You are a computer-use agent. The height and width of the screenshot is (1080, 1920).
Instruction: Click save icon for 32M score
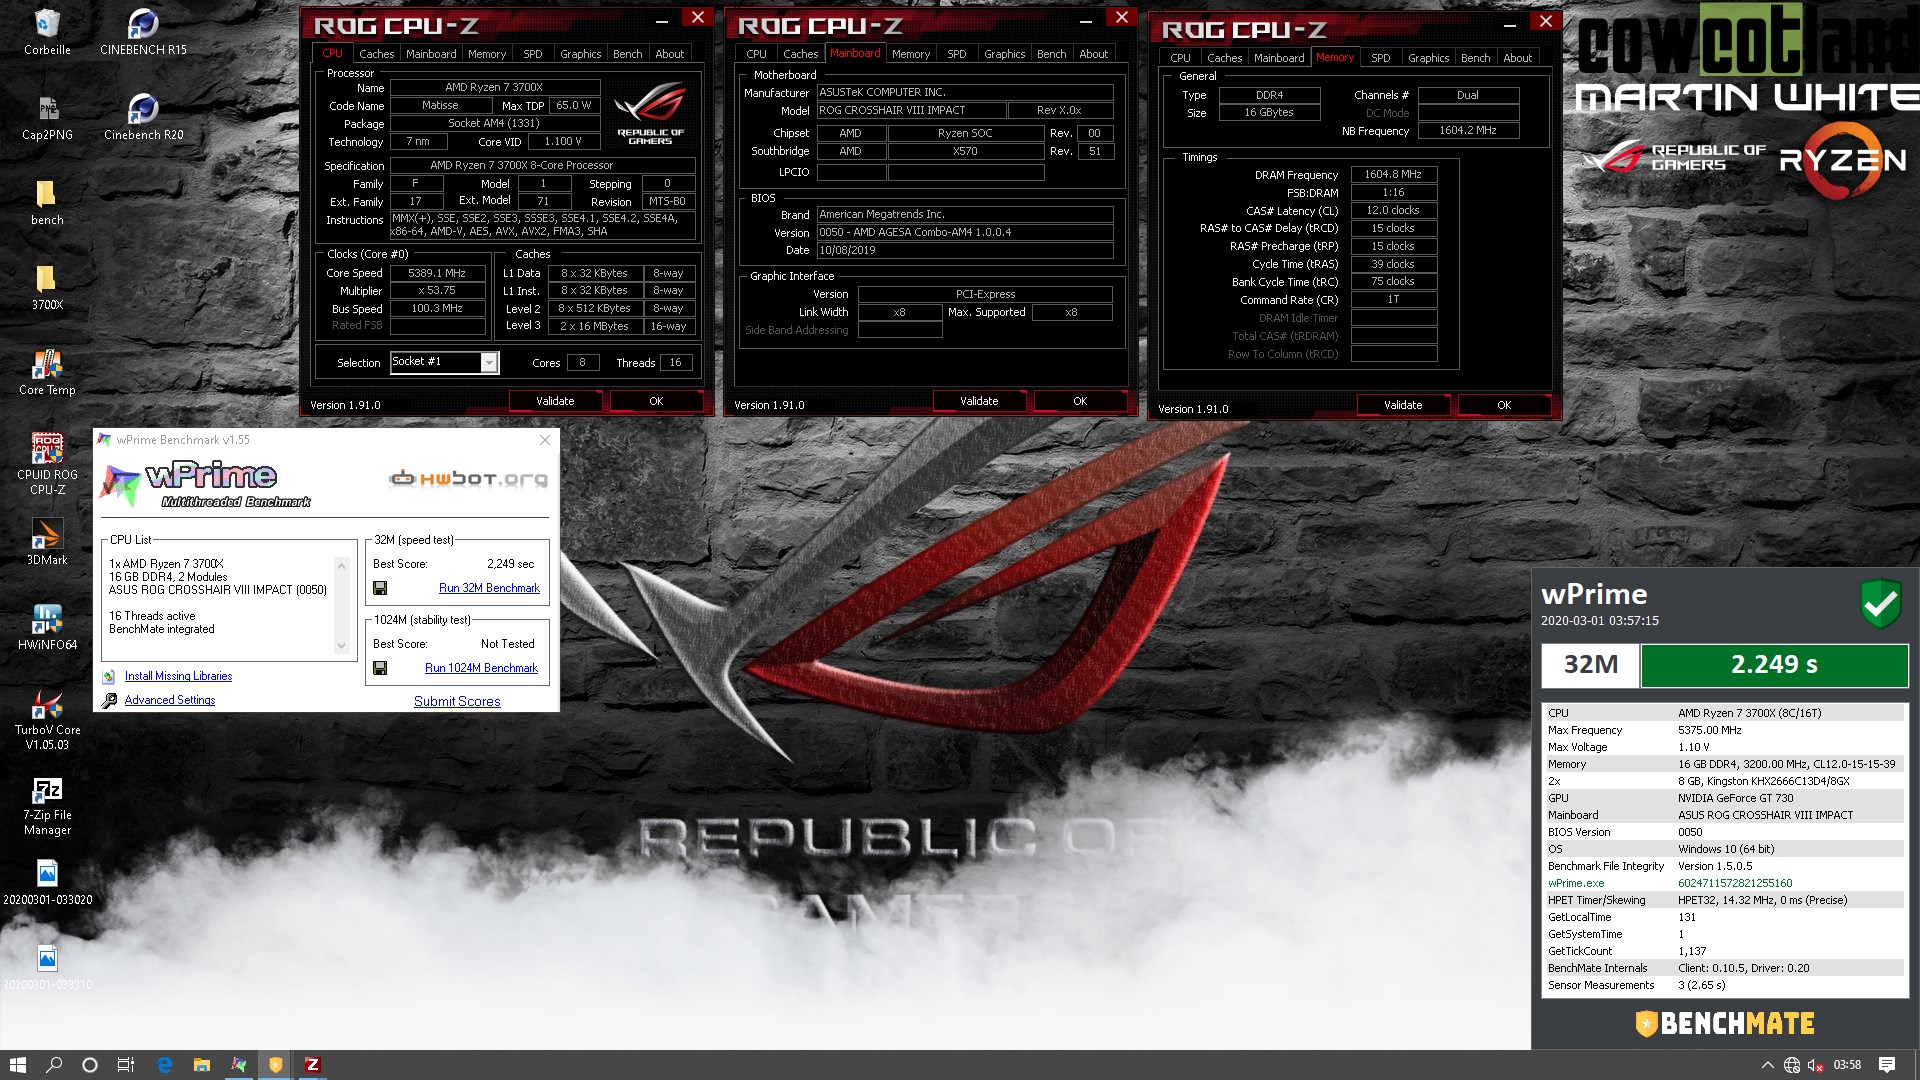(380, 588)
